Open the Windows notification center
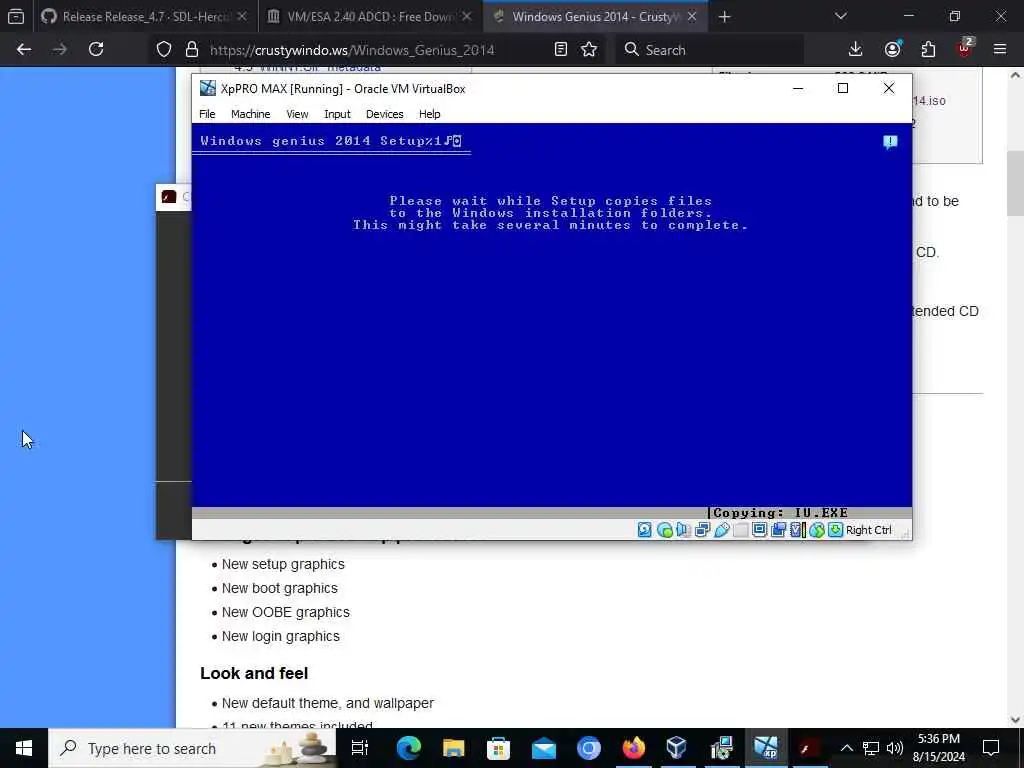Image resolution: width=1024 pixels, height=768 pixels. 991,748
